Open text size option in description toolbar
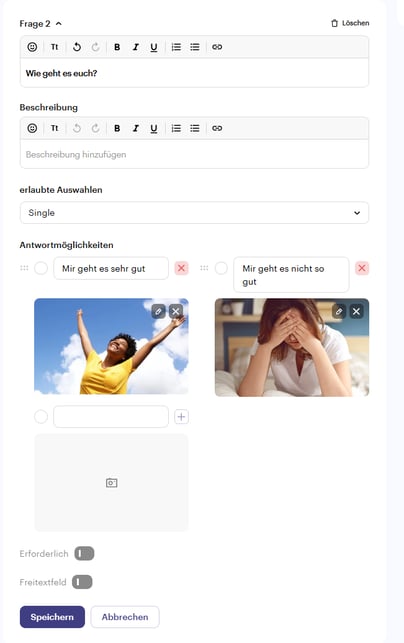 (54, 128)
